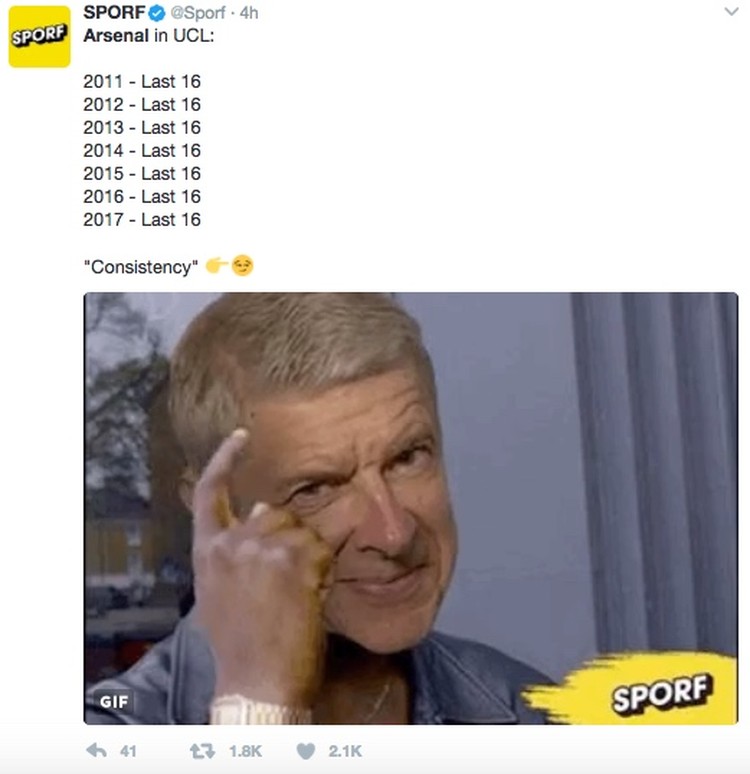View the 1.8K retweets count
The height and width of the screenshot is (774, 750).
coord(245,751)
